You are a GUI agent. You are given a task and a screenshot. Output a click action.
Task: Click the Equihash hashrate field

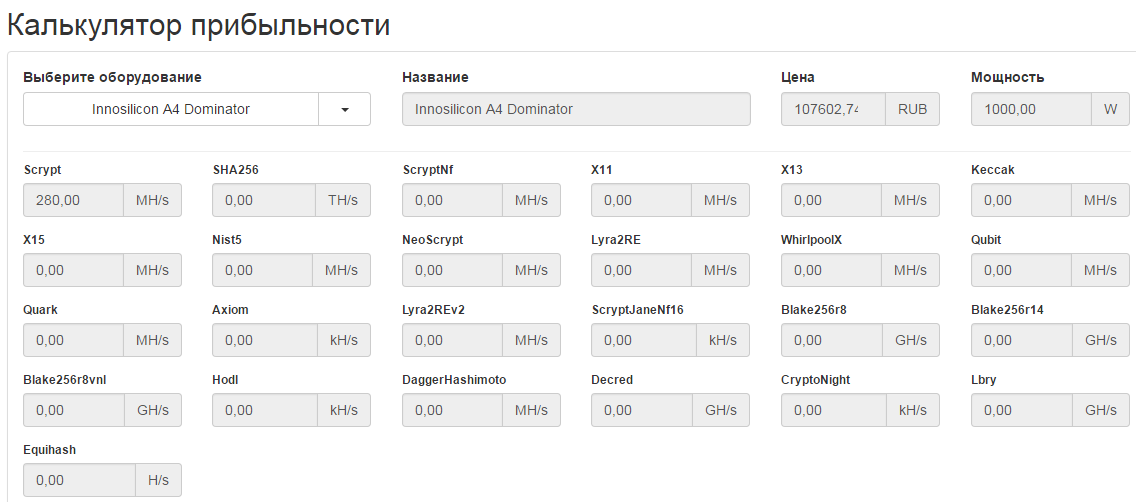pos(79,480)
